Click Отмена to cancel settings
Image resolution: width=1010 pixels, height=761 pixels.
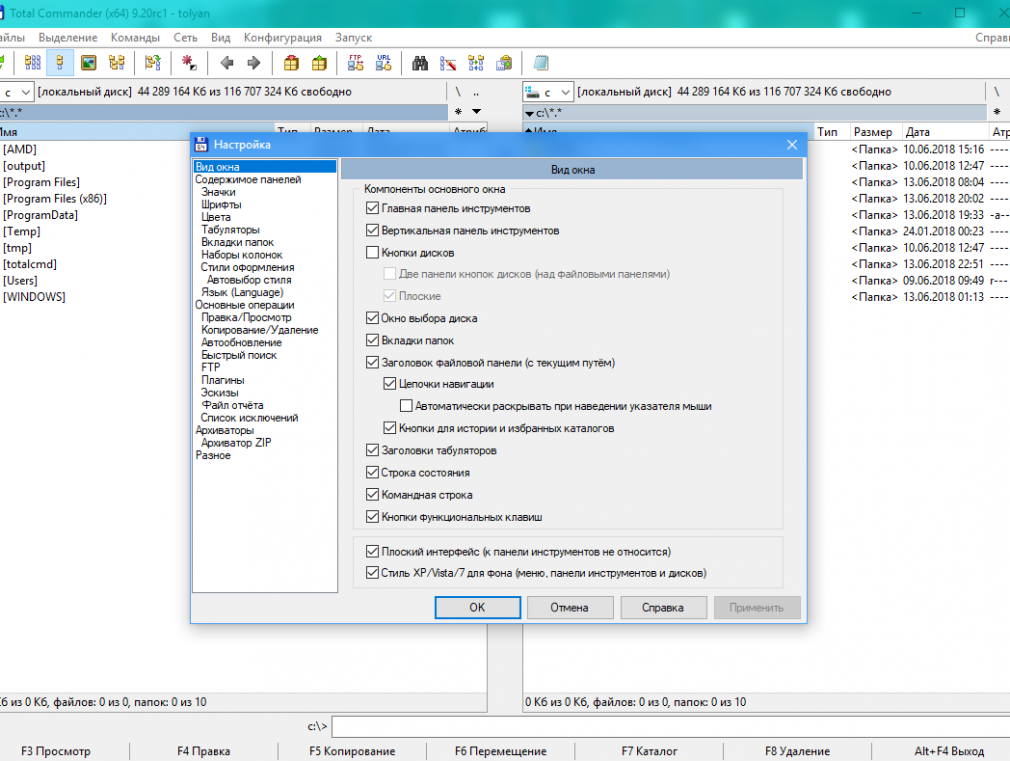pos(569,607)
